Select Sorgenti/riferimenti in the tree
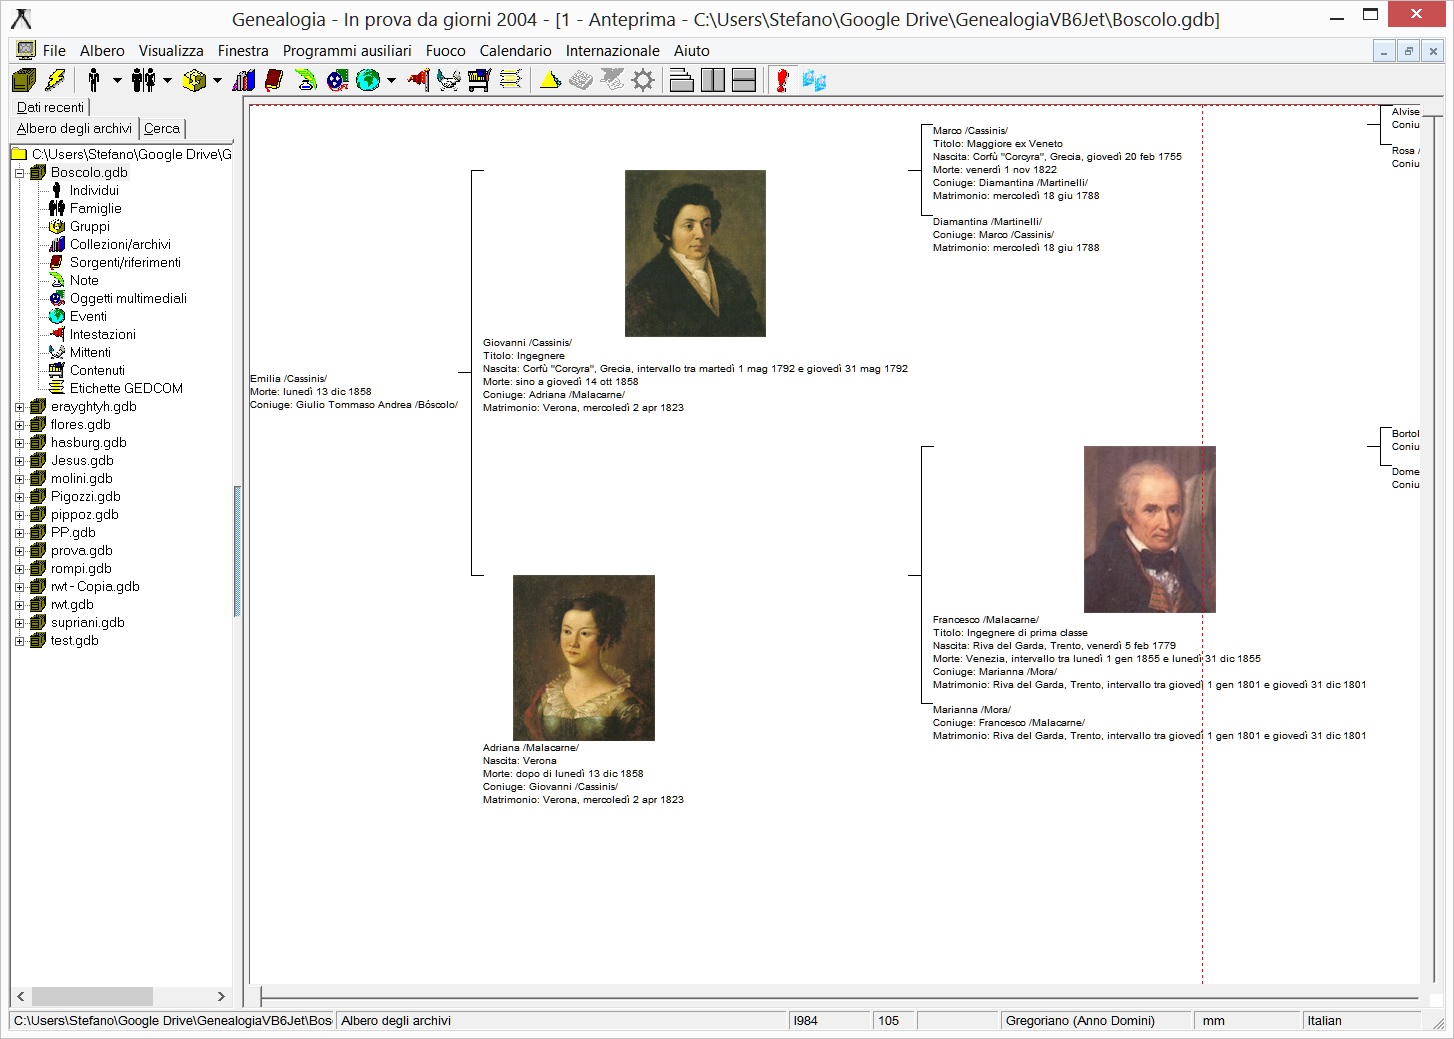 (x=125, y=262)
